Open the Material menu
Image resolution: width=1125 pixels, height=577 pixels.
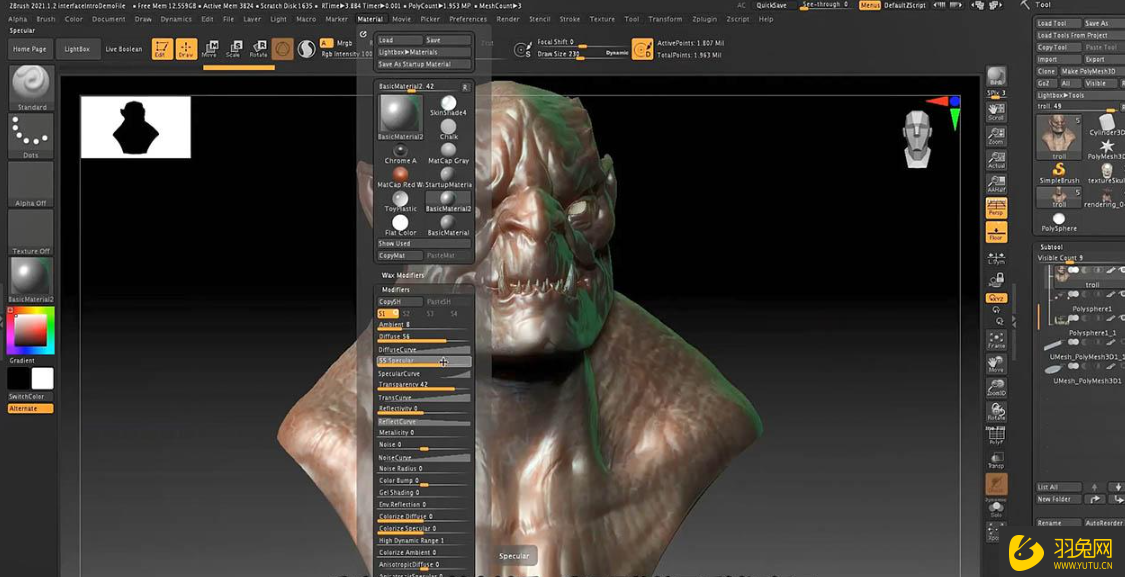(370, 18)
